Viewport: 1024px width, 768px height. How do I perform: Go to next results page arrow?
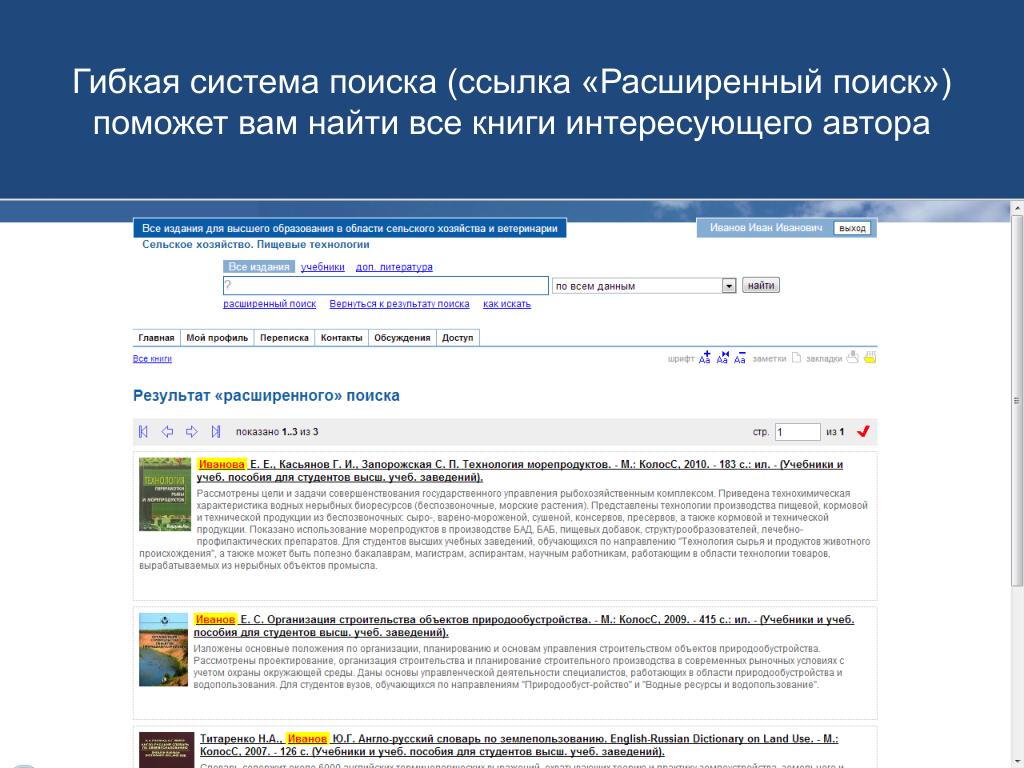tap(191, 432)
